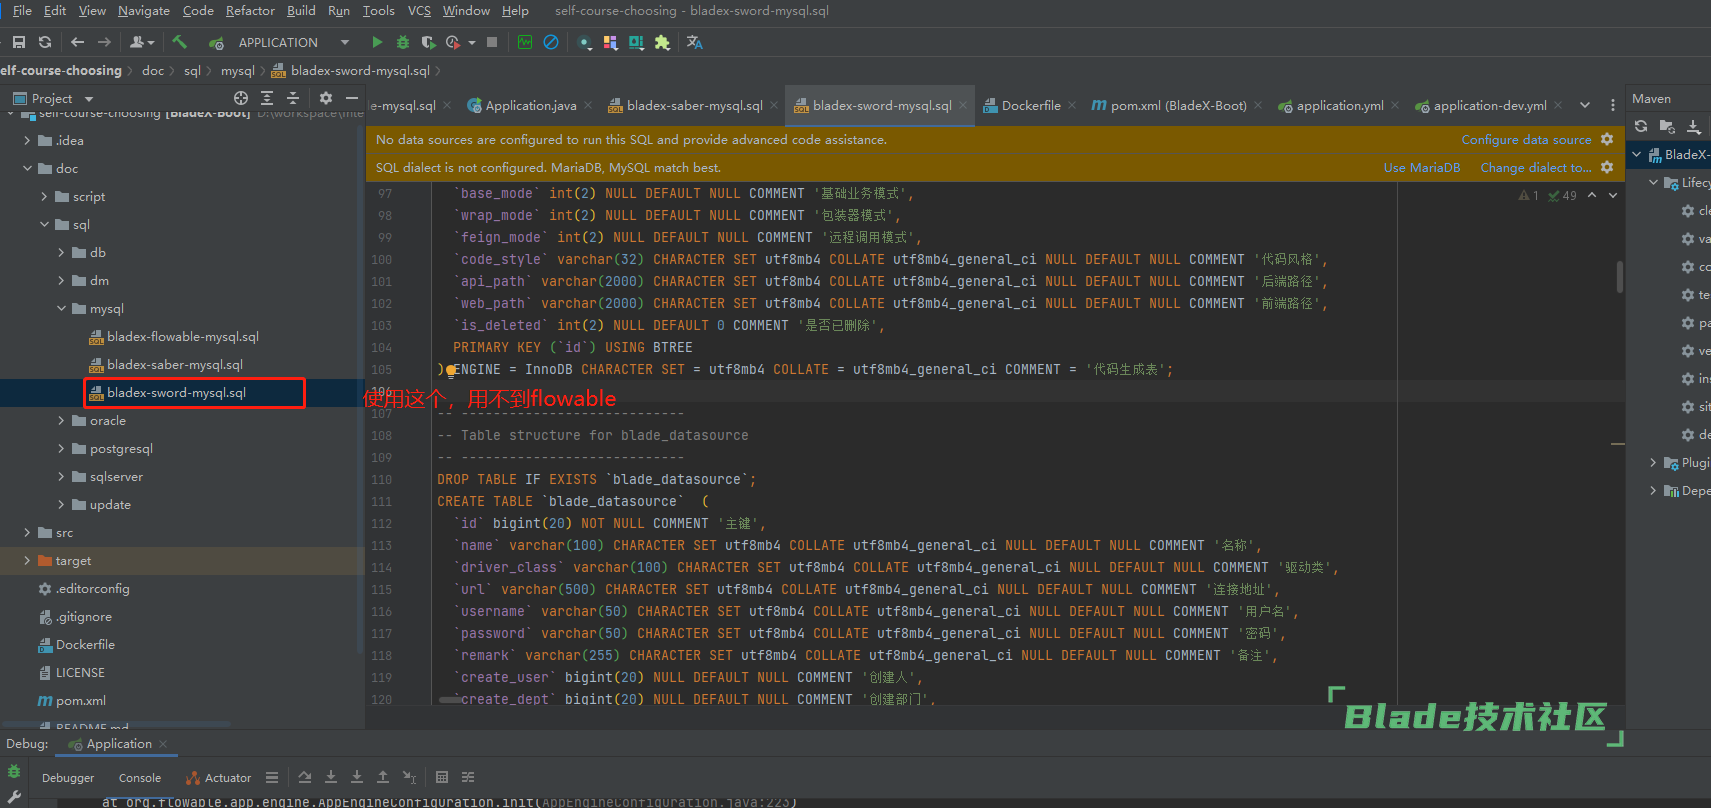Click Step Into in debug toolbar
The width and height of the screenshot is (1711, 808).
pos(331,777)
